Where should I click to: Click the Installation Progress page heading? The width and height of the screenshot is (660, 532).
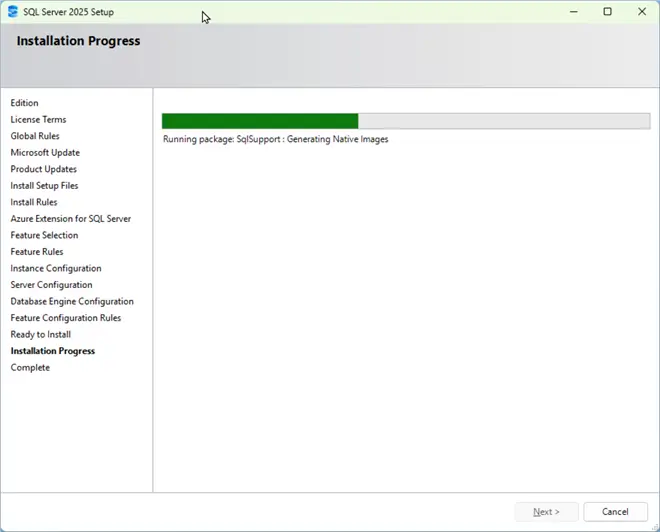(x=78, y=41)
